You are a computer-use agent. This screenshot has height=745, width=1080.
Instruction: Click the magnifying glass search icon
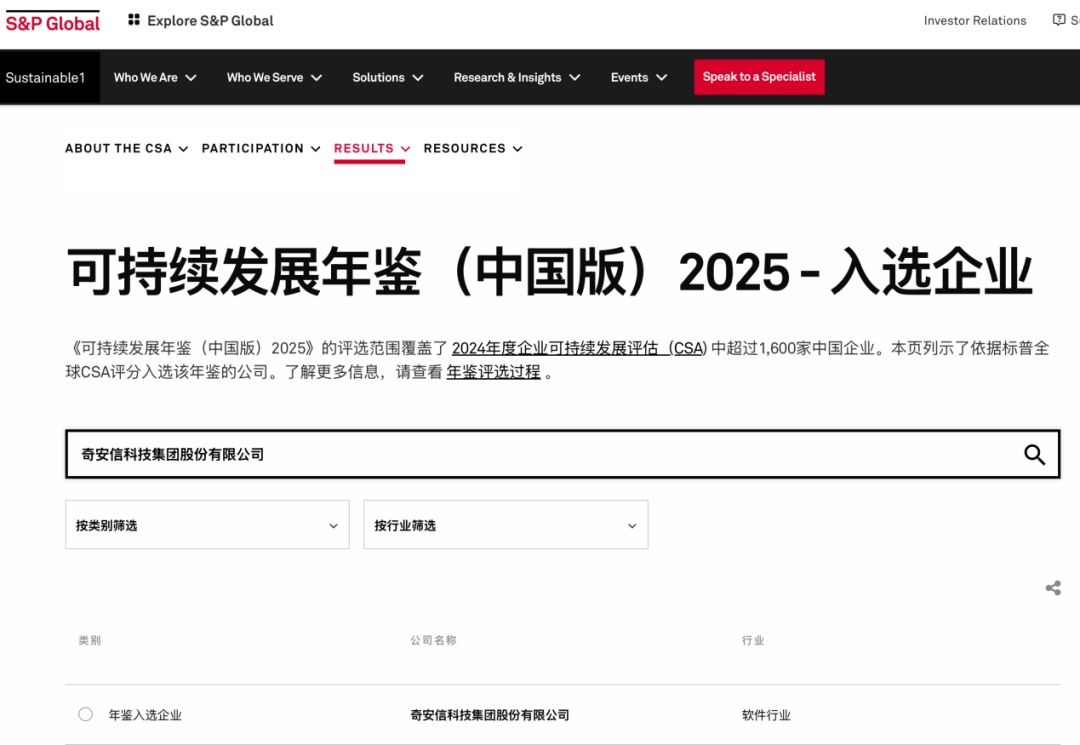(x=1034, y=454)
